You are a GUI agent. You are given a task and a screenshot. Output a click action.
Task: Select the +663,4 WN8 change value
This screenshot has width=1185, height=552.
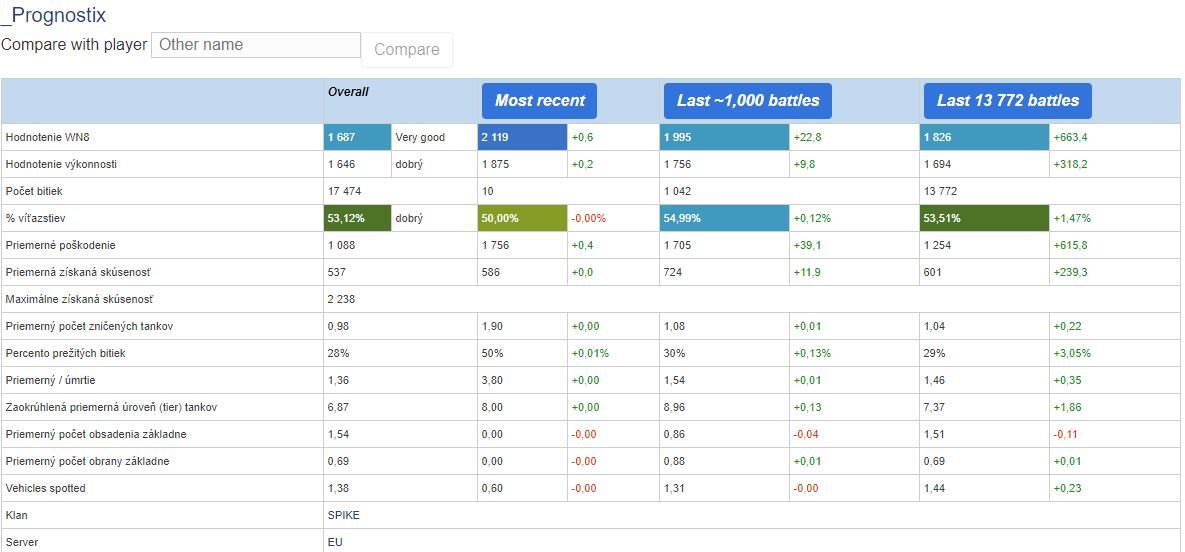pyautogui.click(x=1069, y=138)
